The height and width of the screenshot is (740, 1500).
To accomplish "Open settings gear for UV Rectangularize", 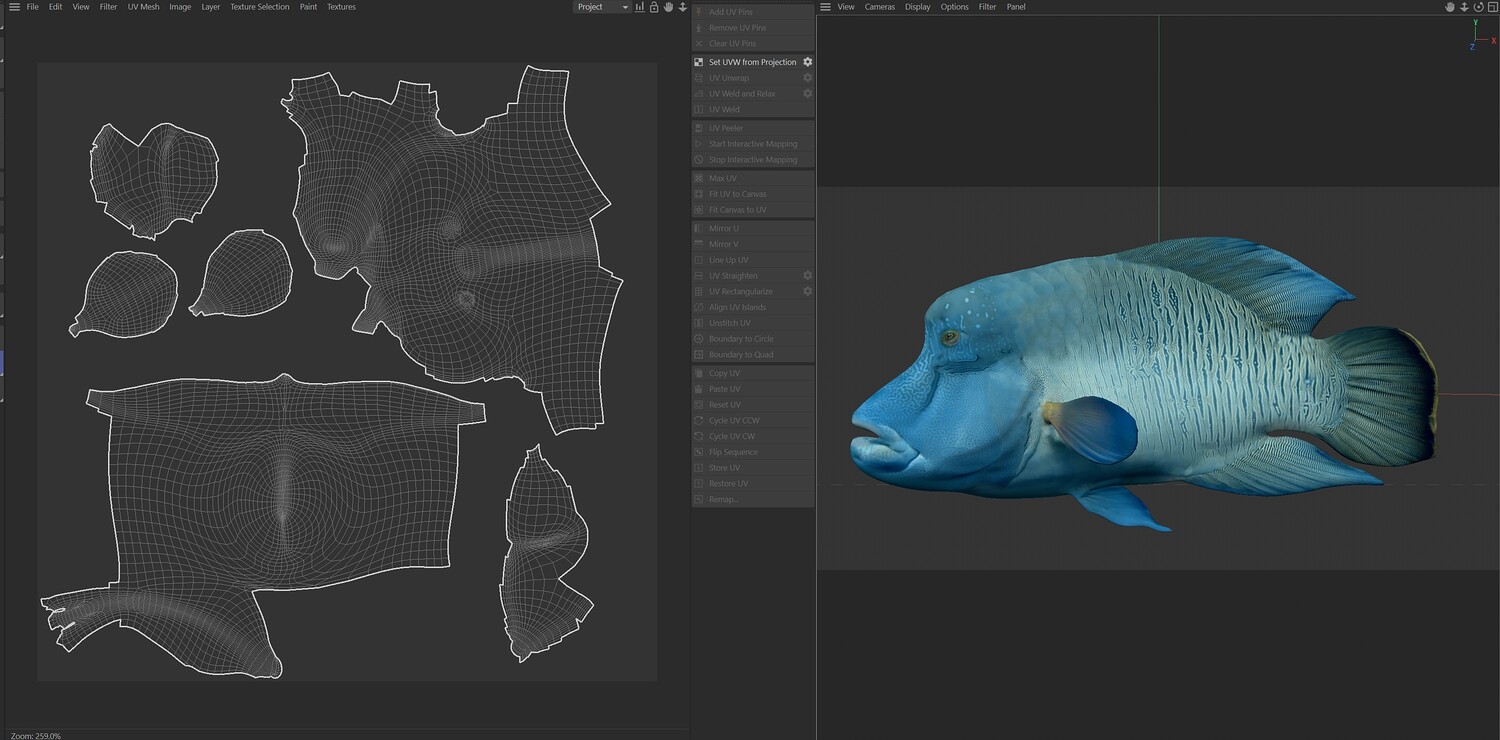I will pyautogui.click(x=808, y=292).
